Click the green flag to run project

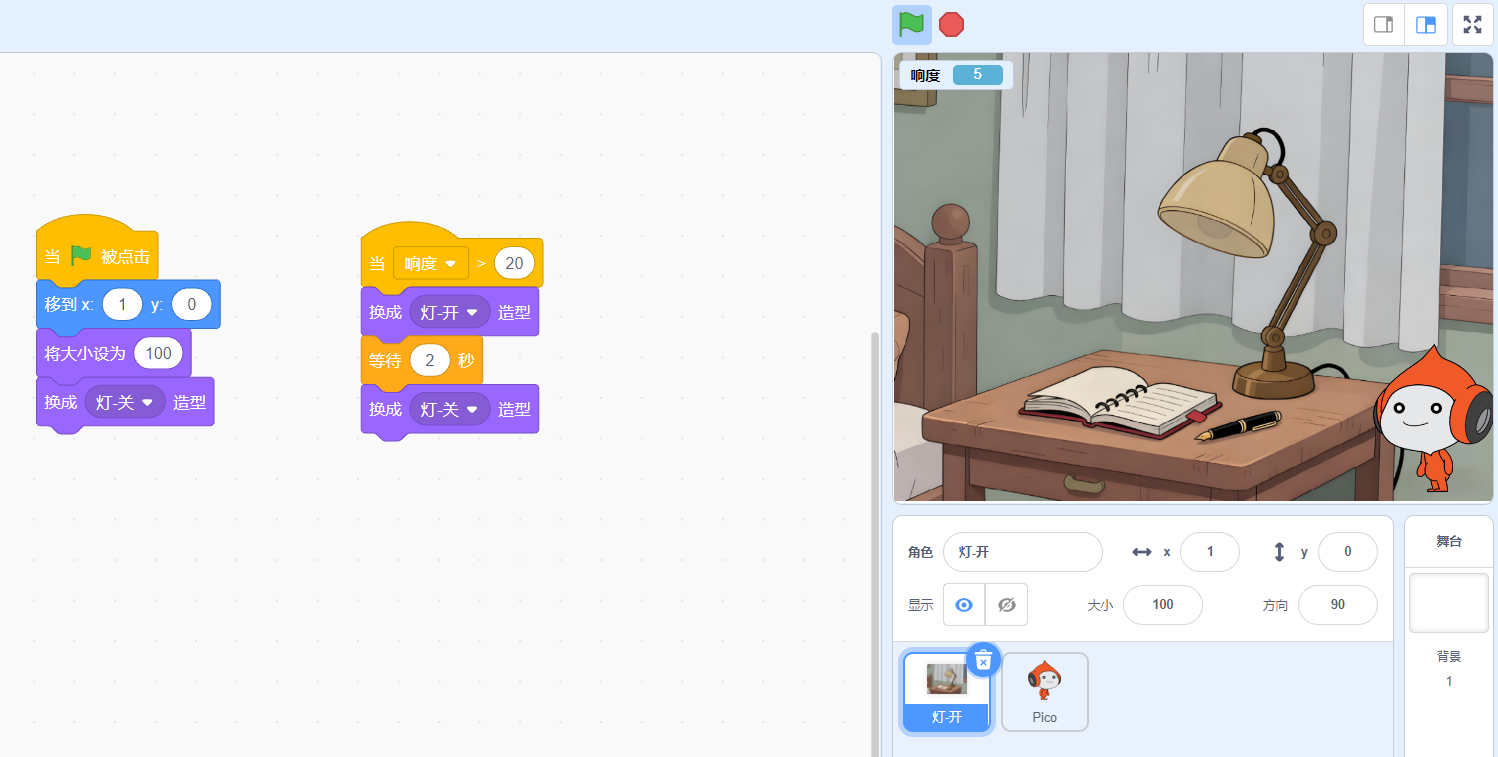pyautogui.click(x=911, y=24)
